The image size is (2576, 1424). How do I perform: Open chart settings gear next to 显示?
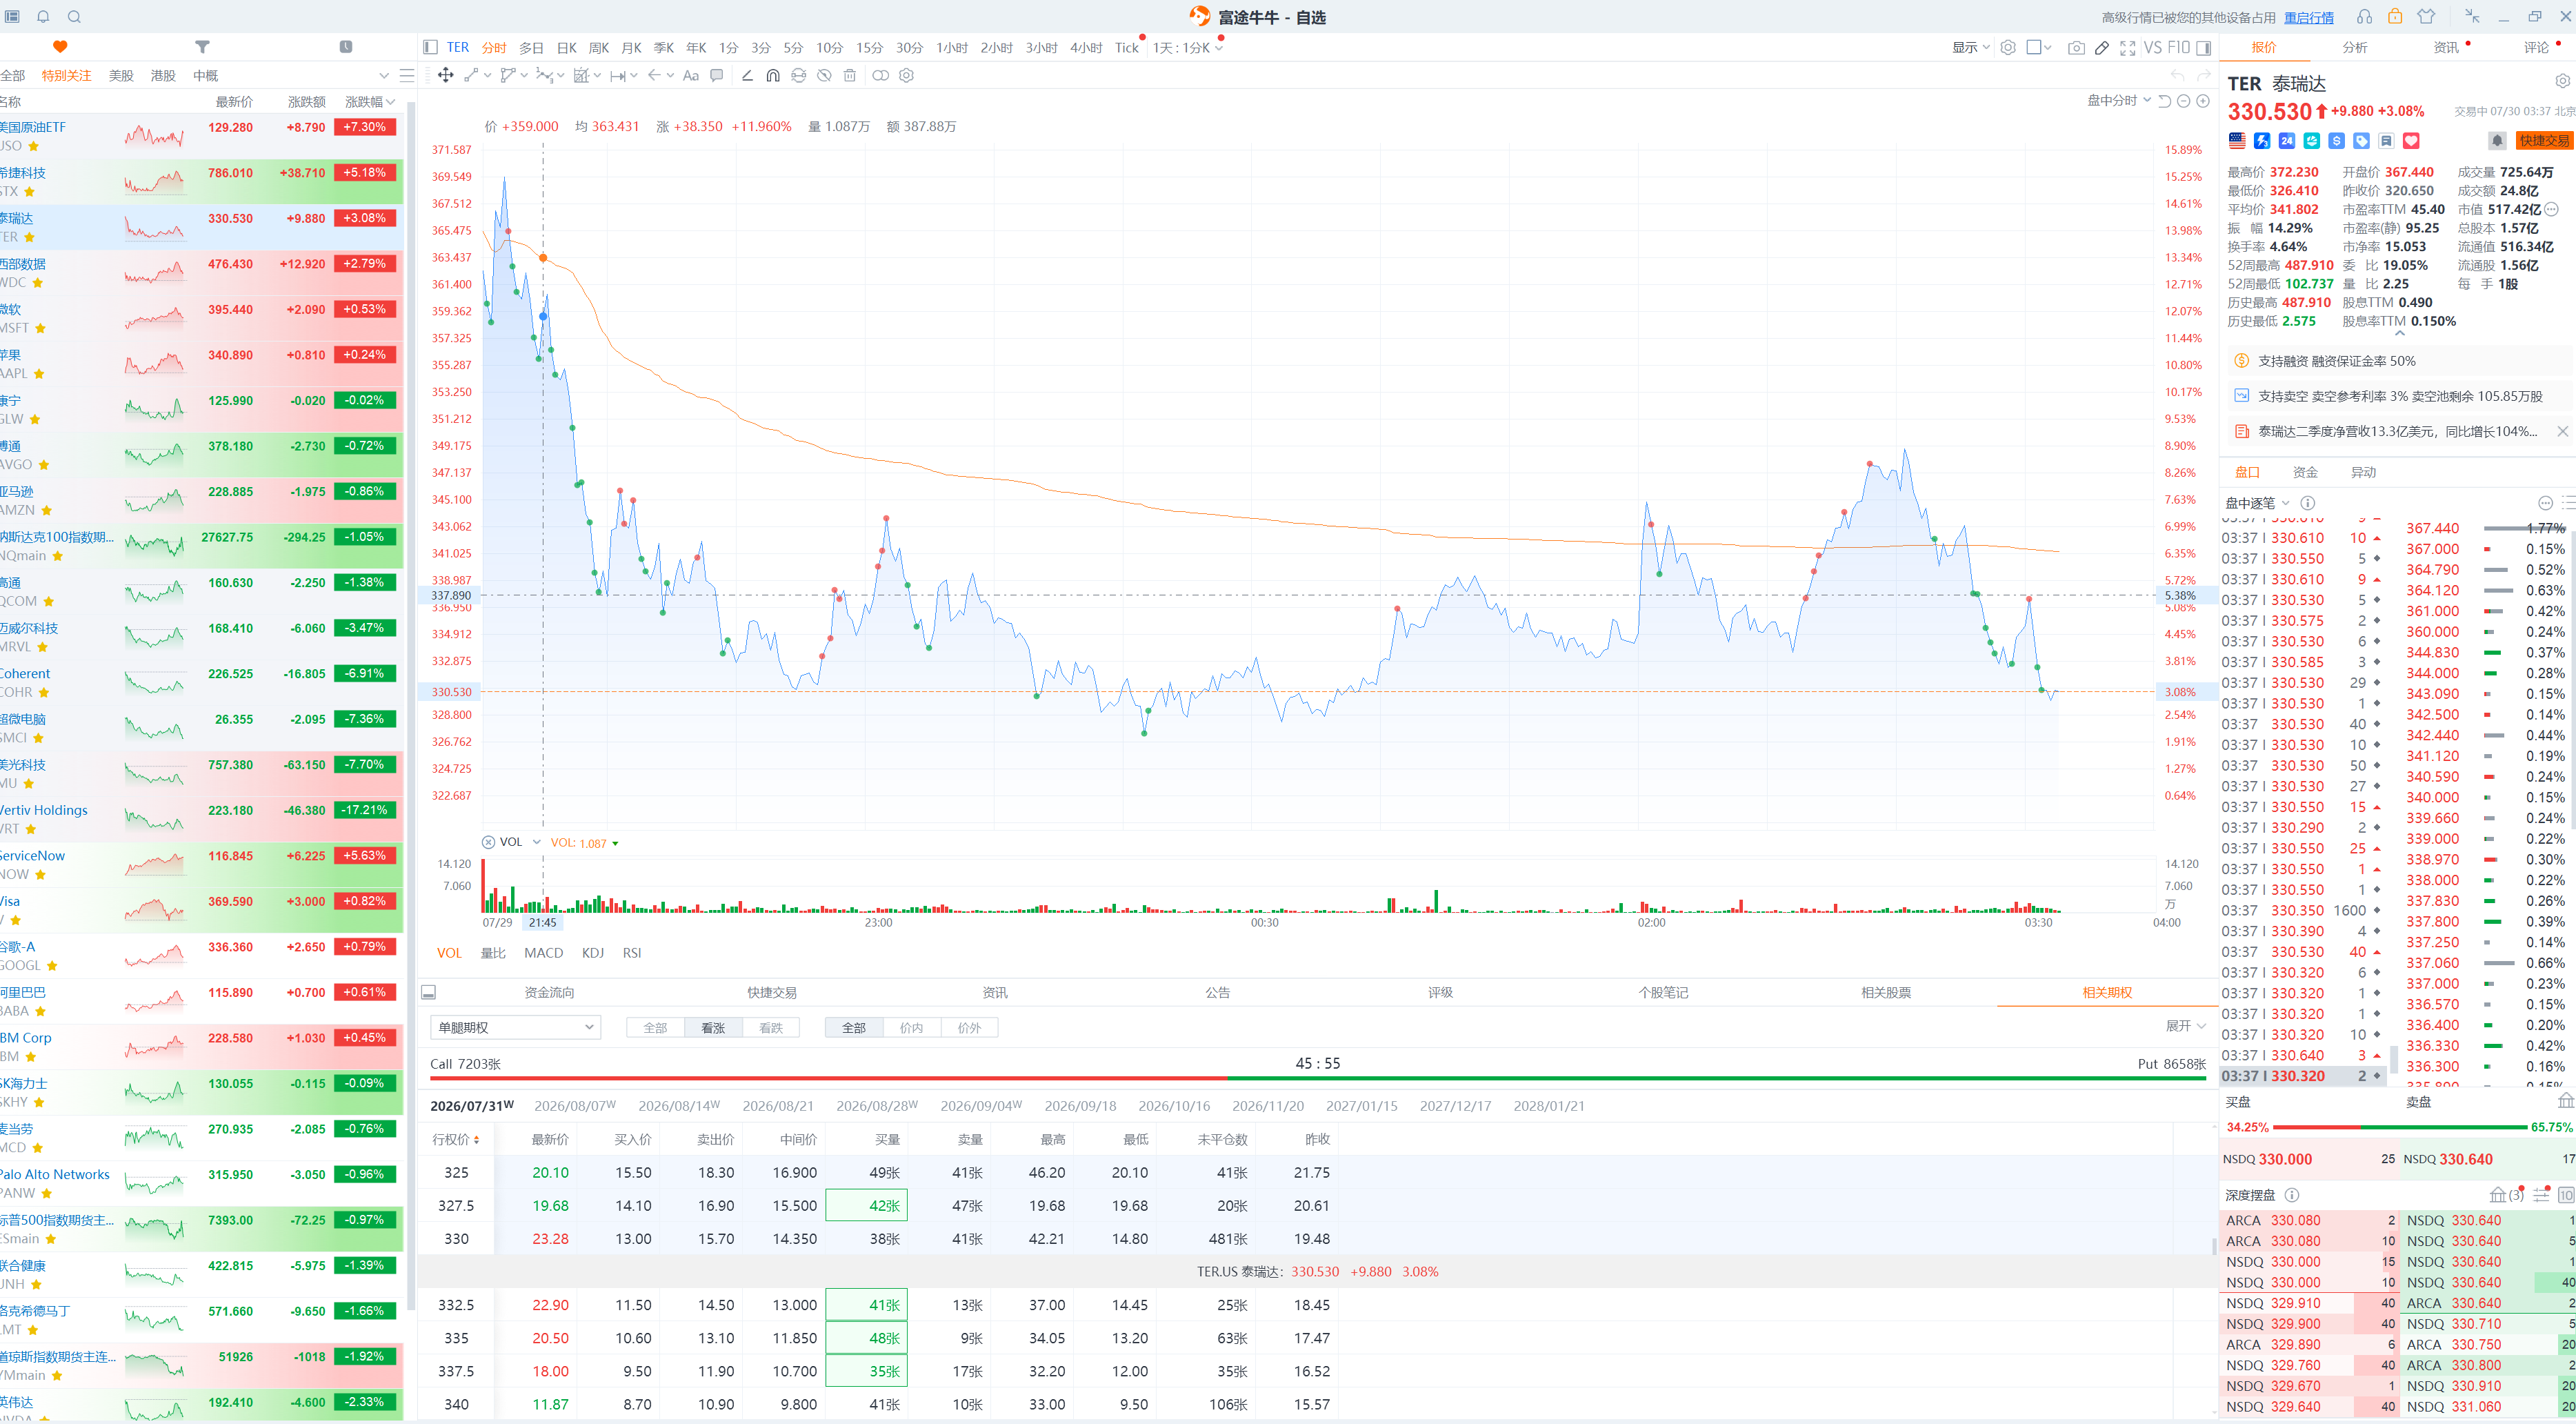(2008, 47)
